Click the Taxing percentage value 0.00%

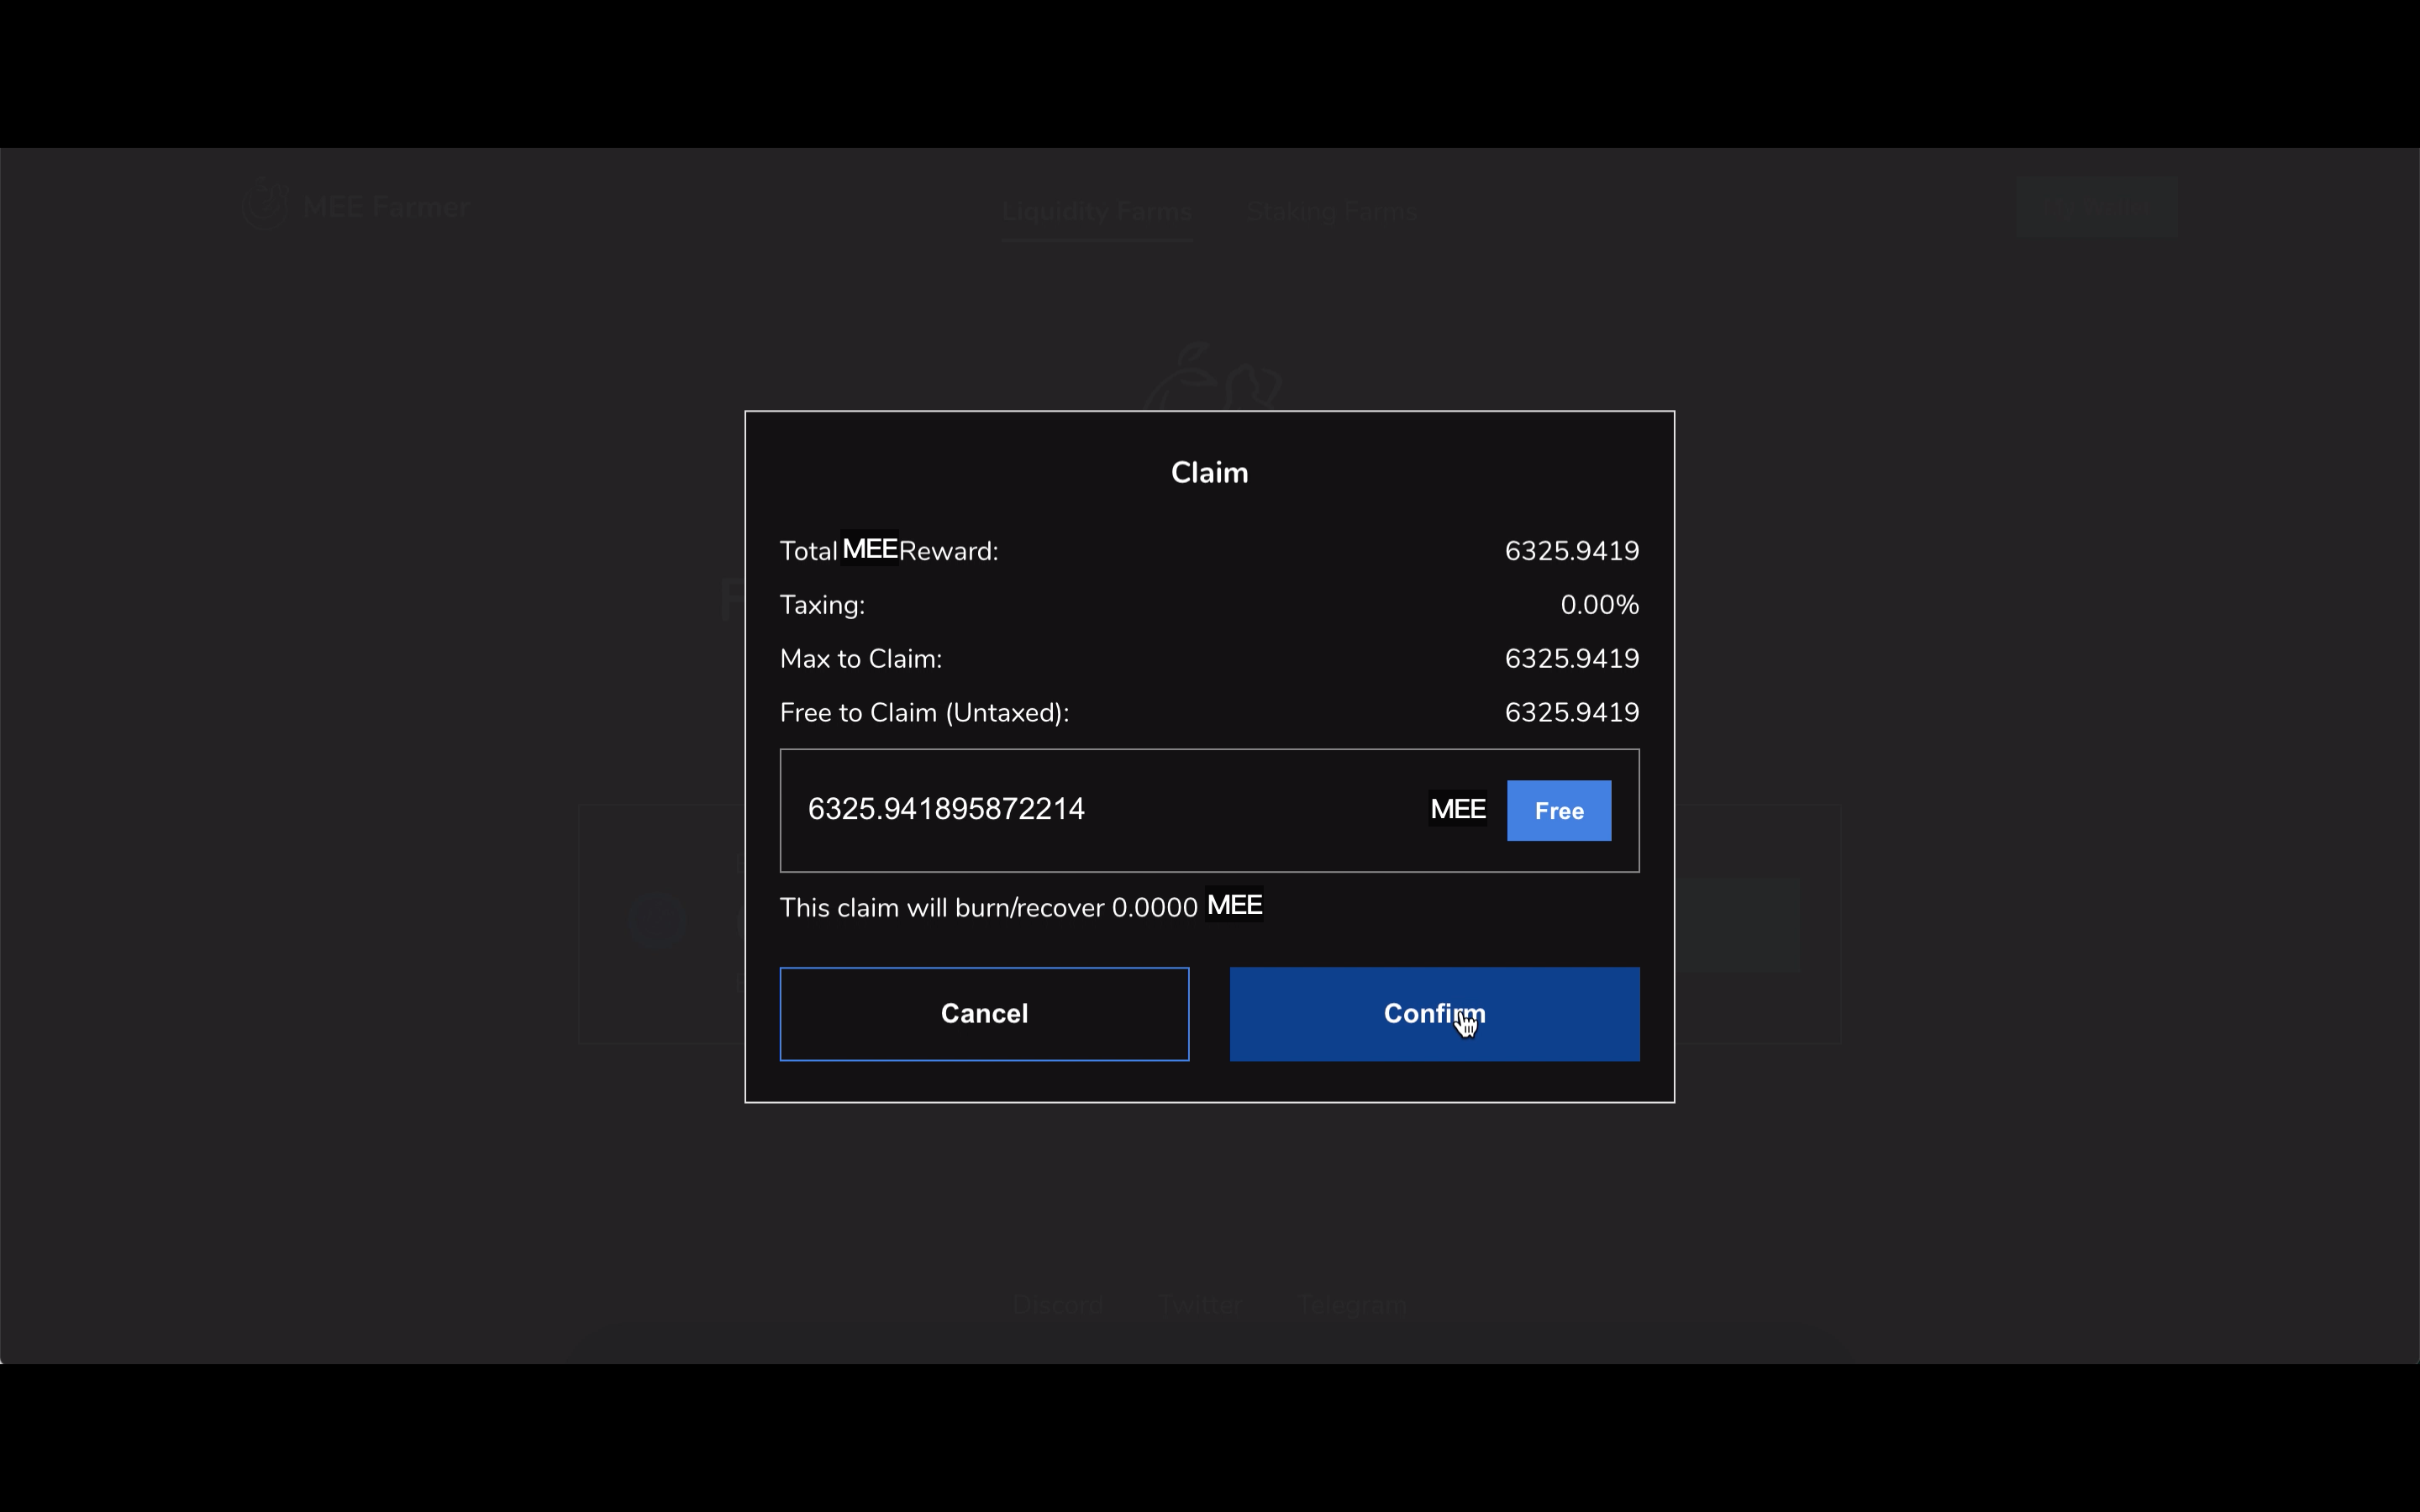pos(1598,605)
